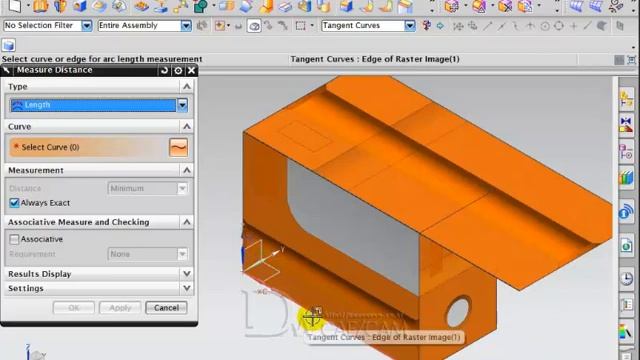640x360 pixels.
Task: Click the highlighted selection toggle icon next to filter
Action: [x=254, y=26]
